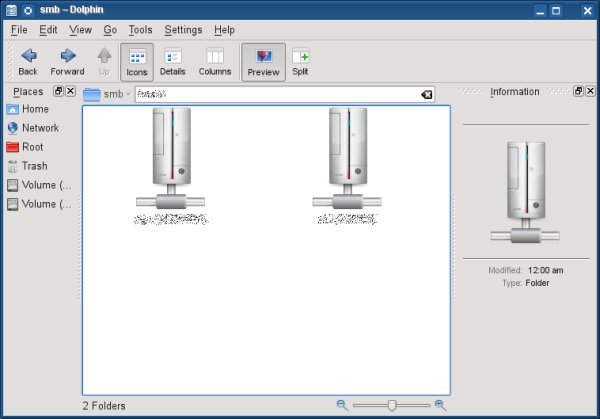Close the Places panel
The height and width of the screenshot is (419, 600).
70,92
